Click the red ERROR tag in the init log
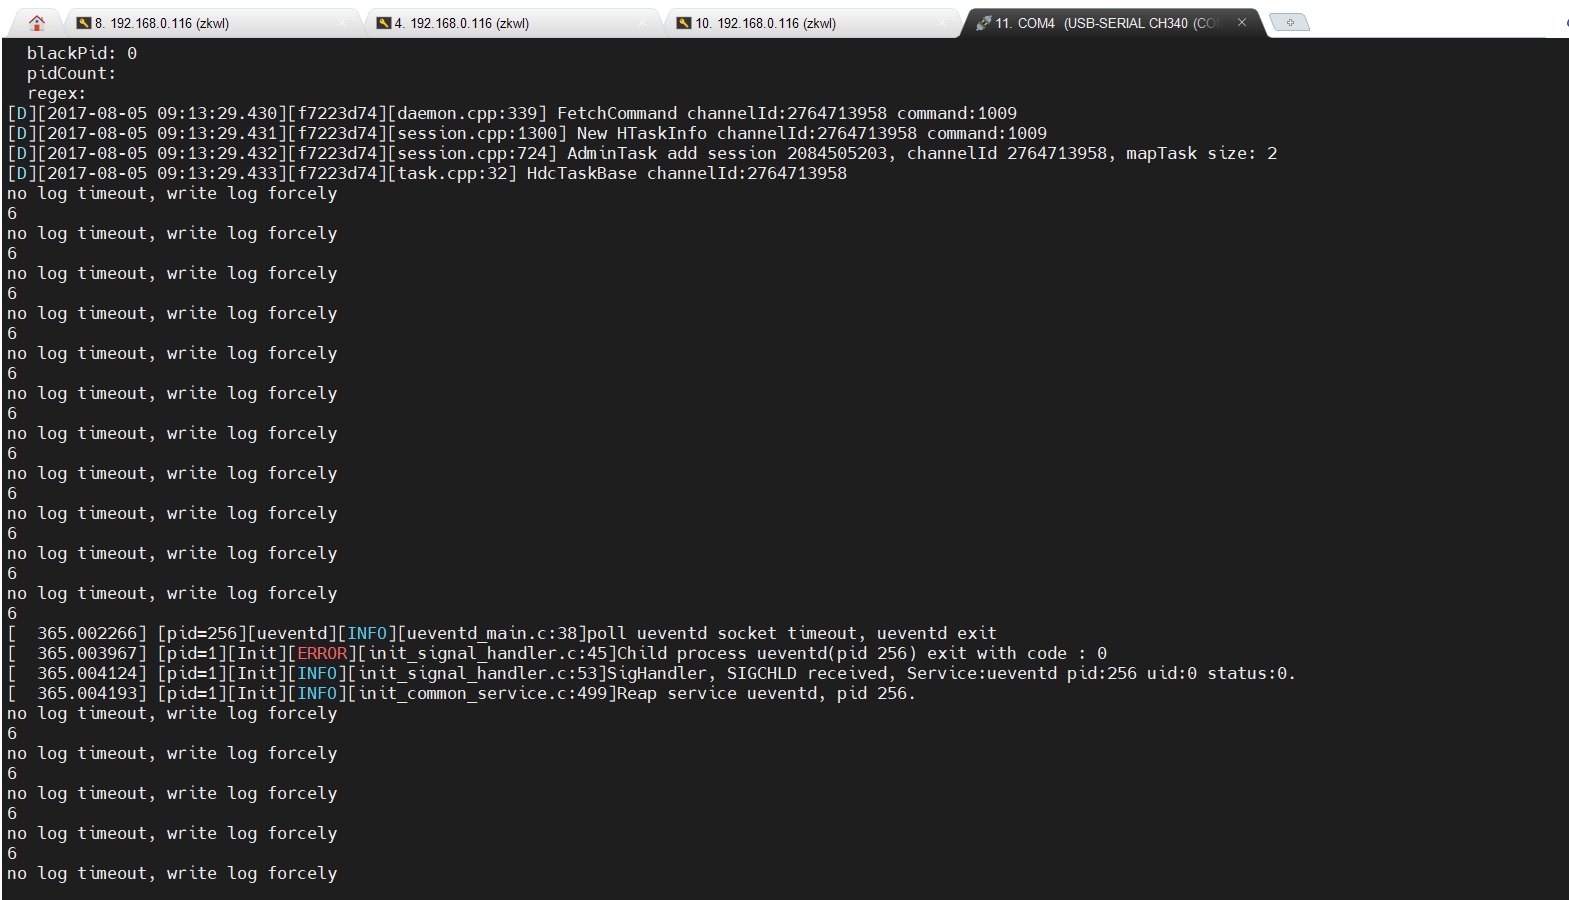The height and width of the screenshot is (900, 1569). click(x=322, y=653)
